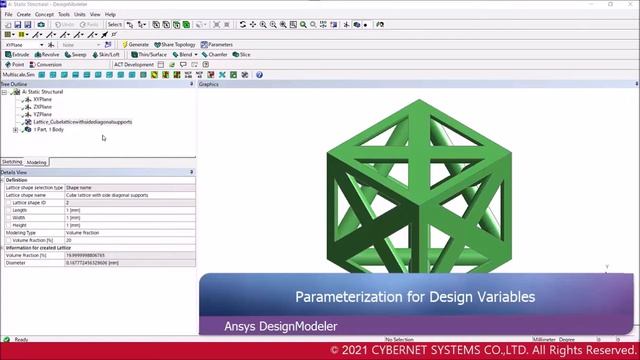Click the solid green selection filter icon
640x360 pixels.
(x=186, y=24)
